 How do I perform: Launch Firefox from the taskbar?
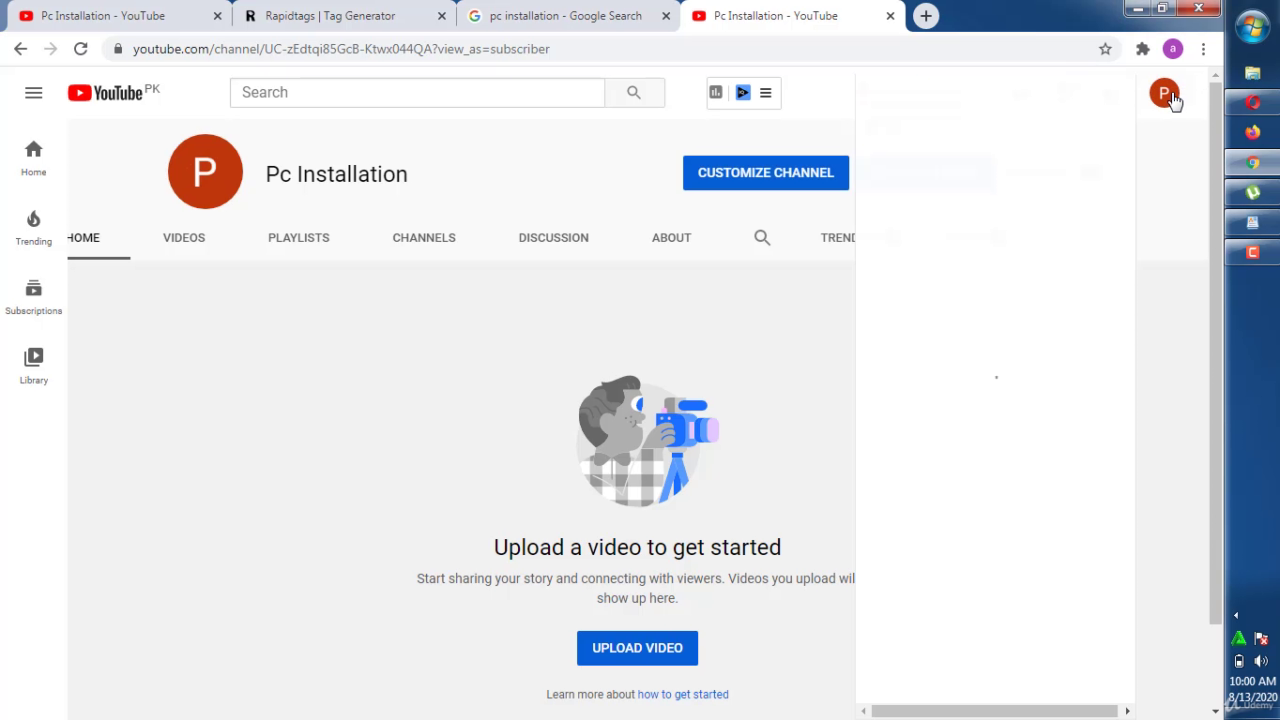point(1253,132)
